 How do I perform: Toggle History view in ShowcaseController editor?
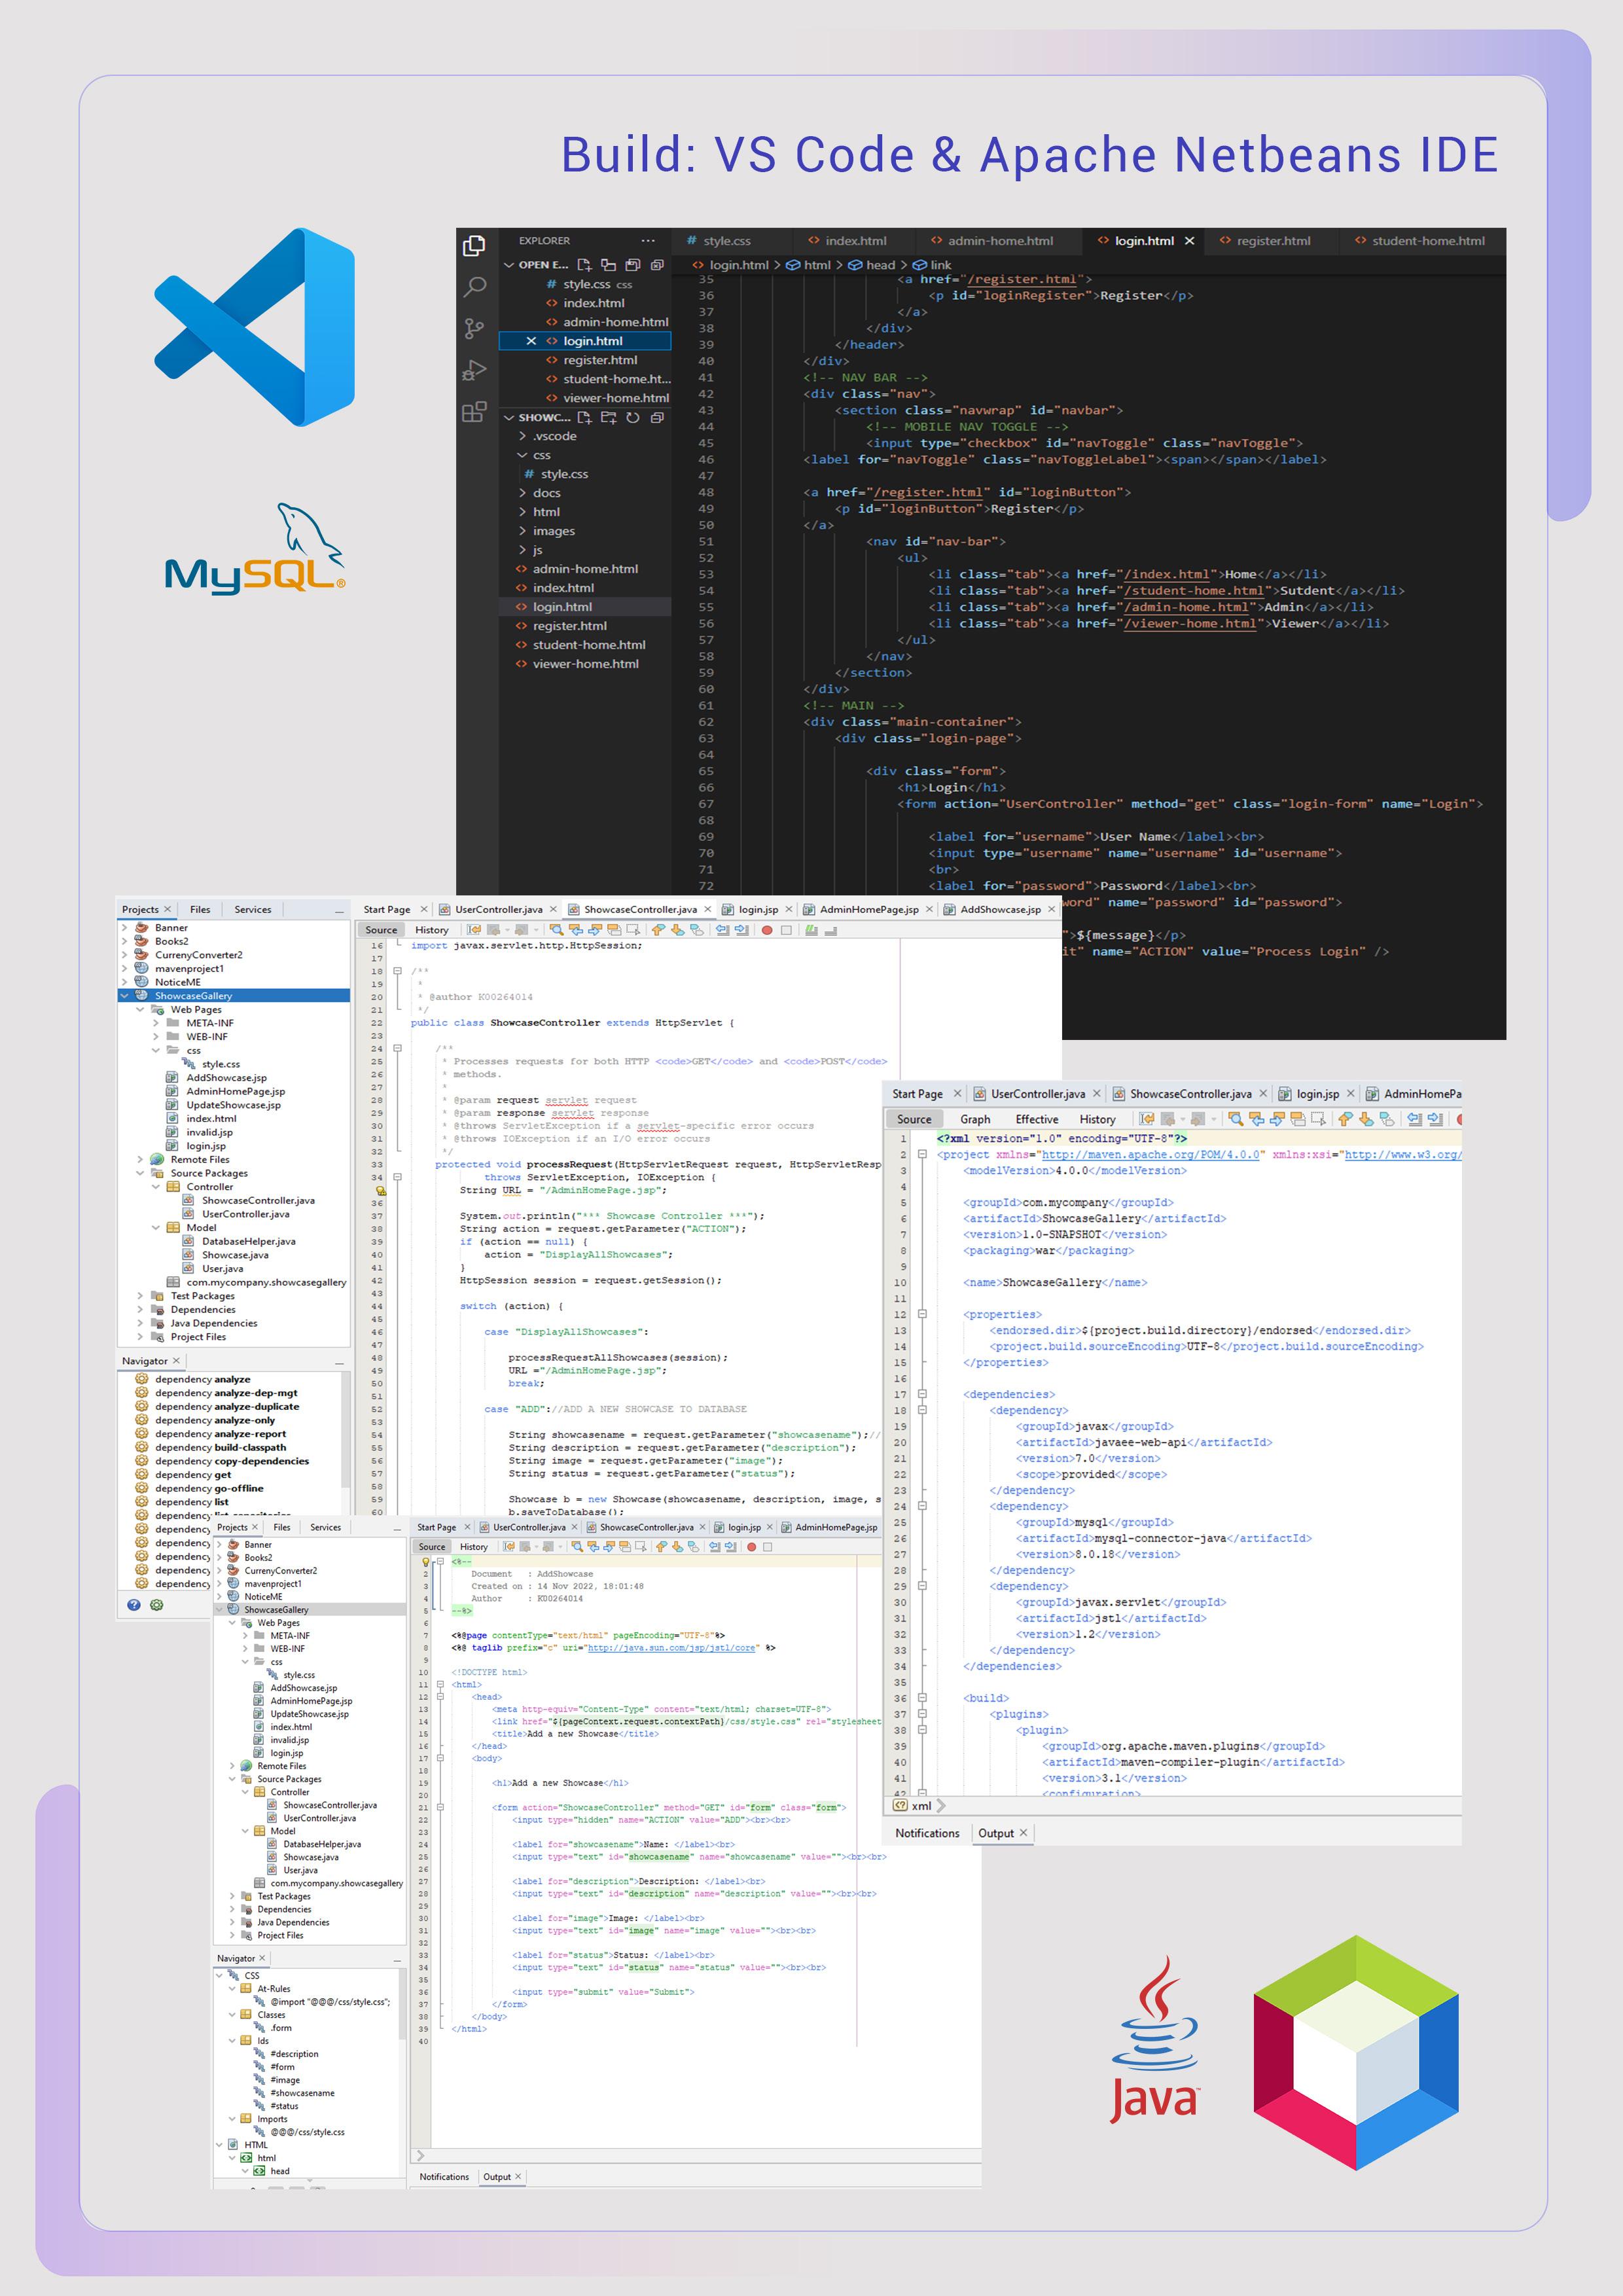[432, 930]
